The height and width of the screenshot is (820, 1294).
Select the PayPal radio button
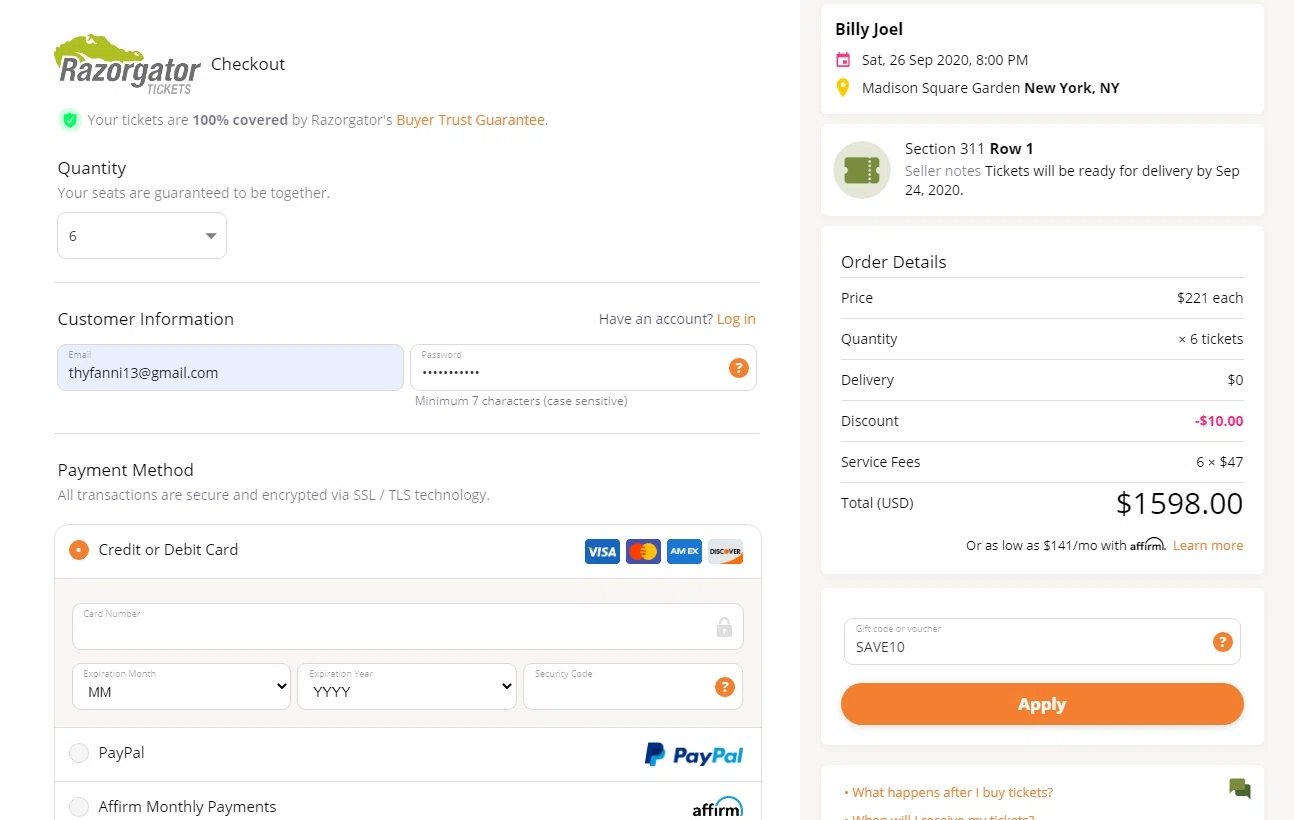pos(79,753)
